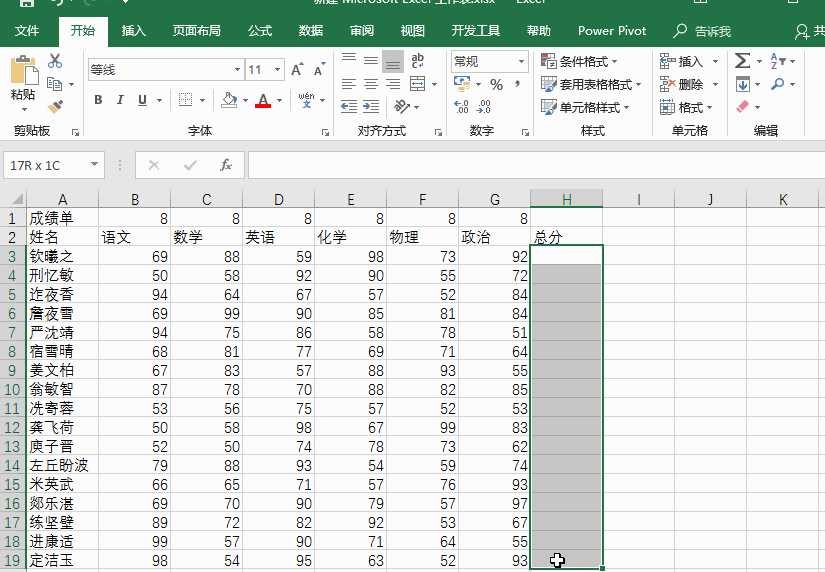The width and height of the screenshot is (825, 572).
Task: Open the 文件 tab
Action: [27, 31]
